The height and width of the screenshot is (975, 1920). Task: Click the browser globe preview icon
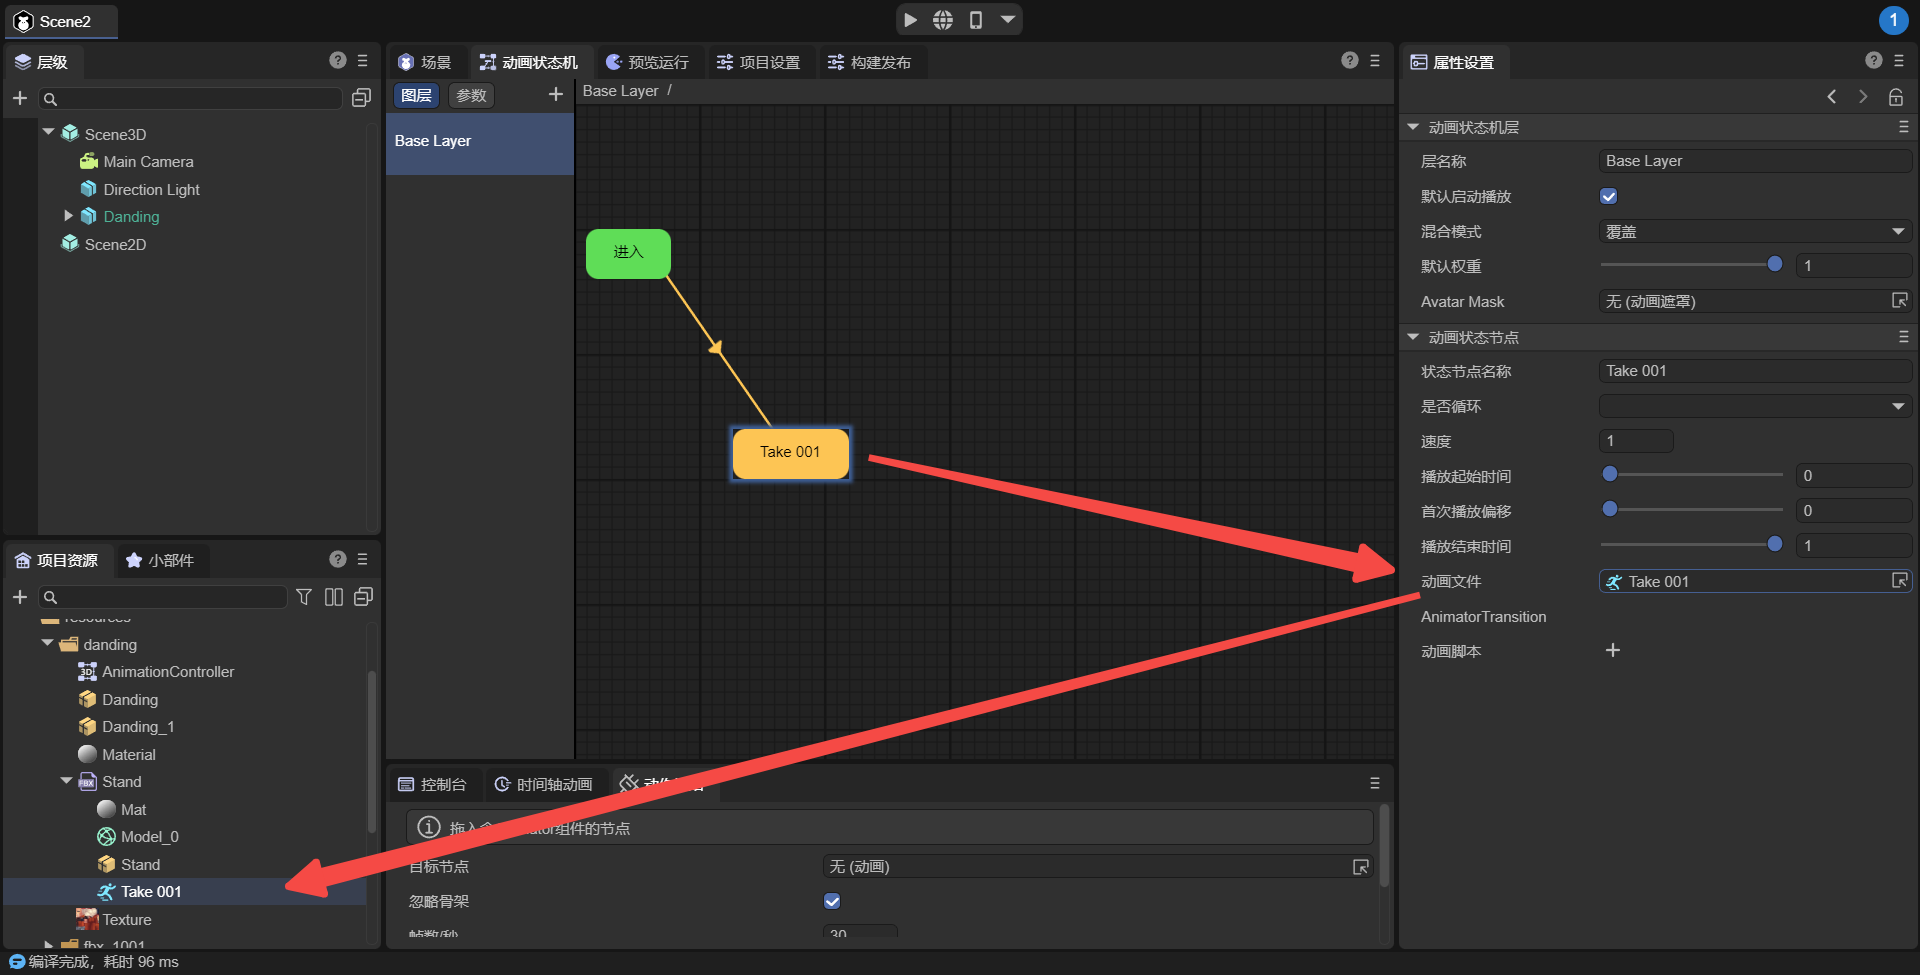943,20
